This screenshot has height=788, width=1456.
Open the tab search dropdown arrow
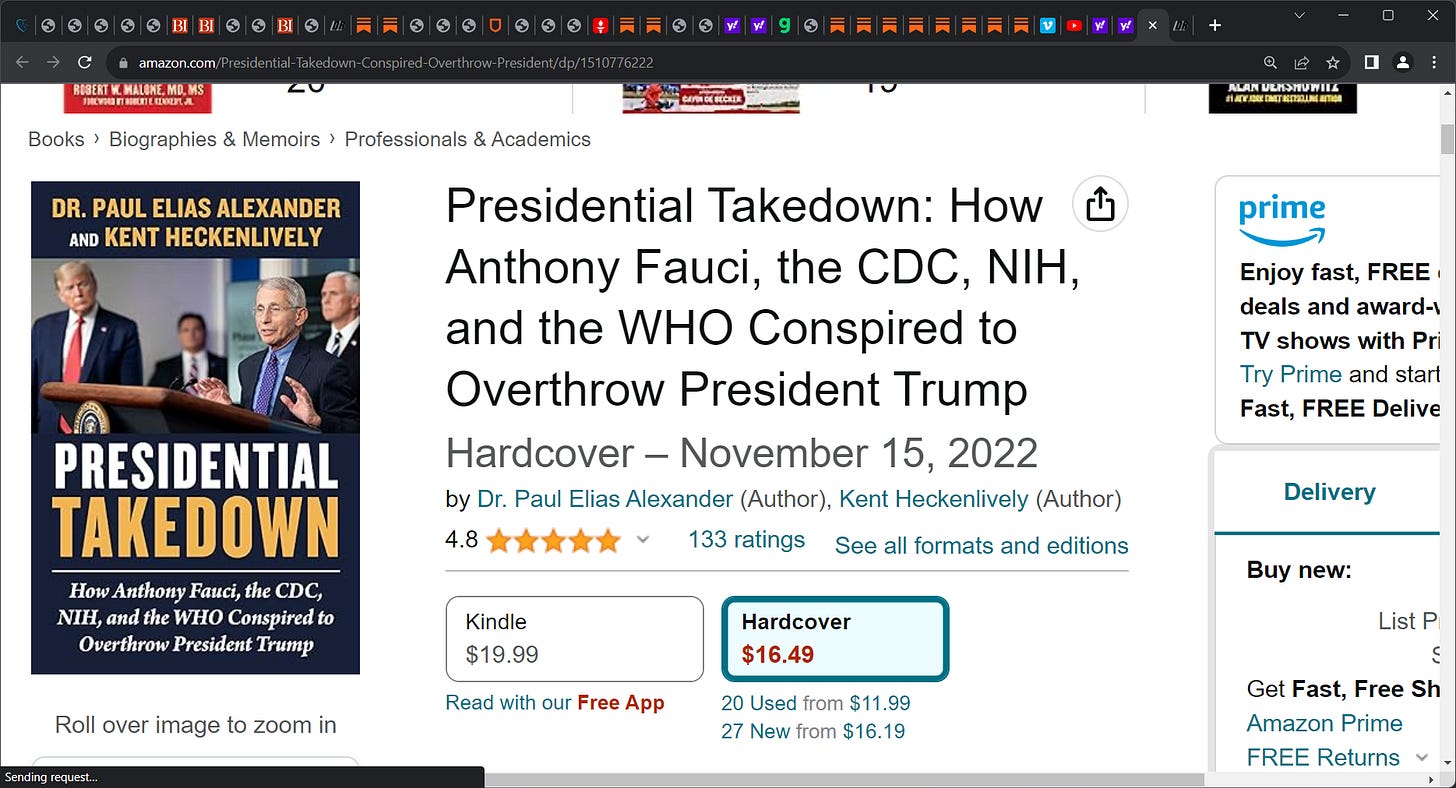1300,15
